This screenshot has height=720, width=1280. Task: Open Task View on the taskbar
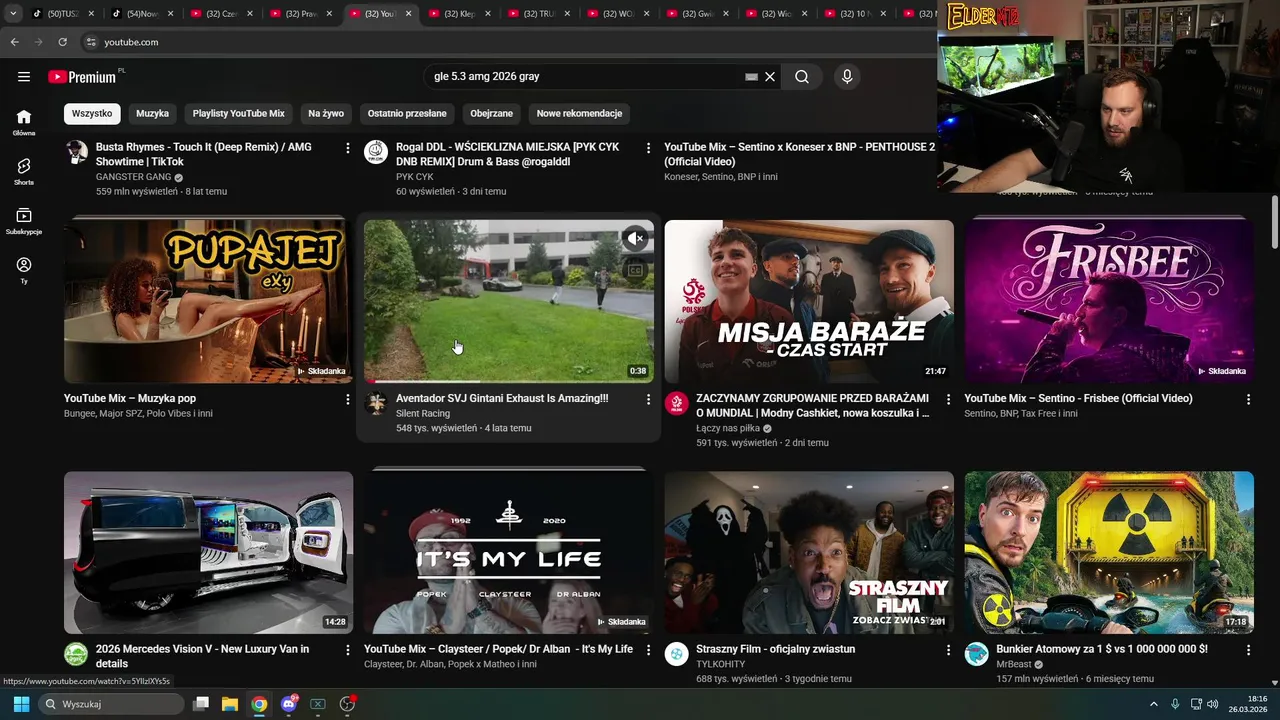tap(201, 704)
